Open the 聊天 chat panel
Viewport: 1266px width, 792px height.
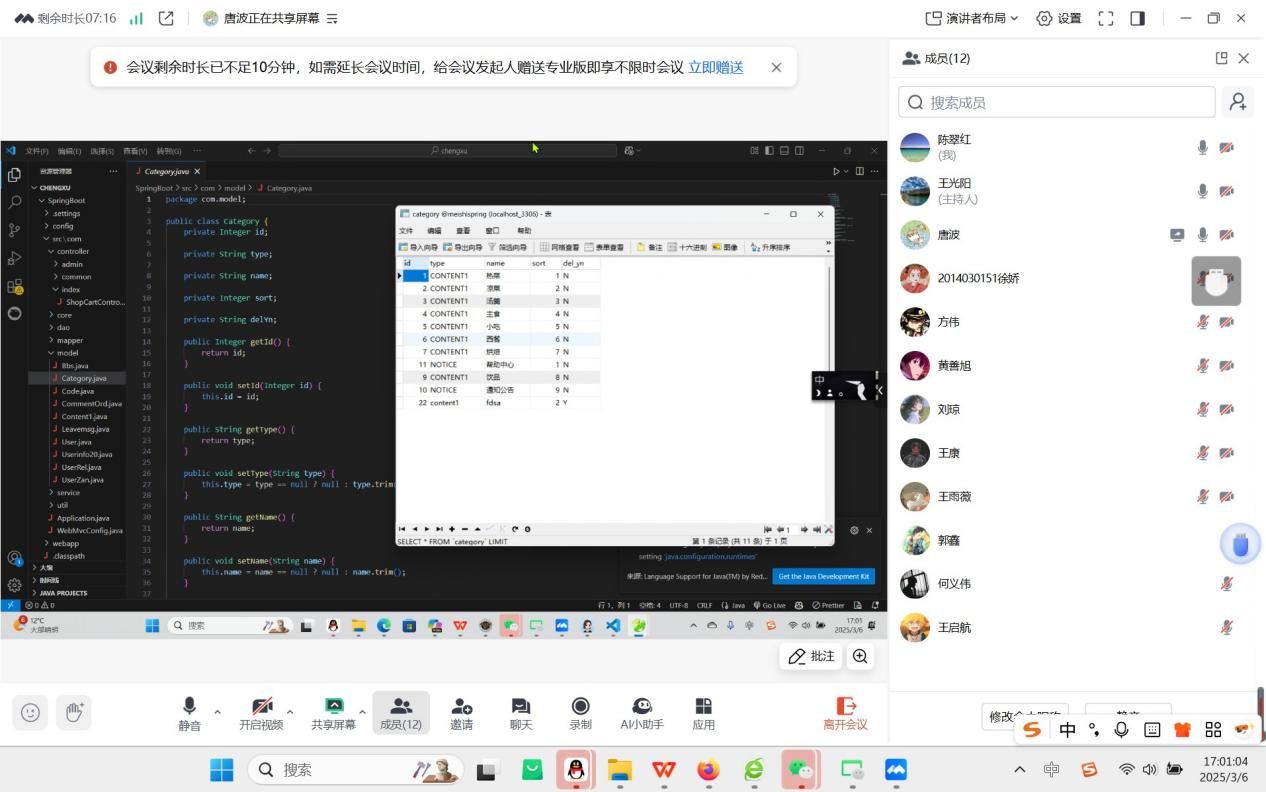pyautogui.click(x=520, y=713)
